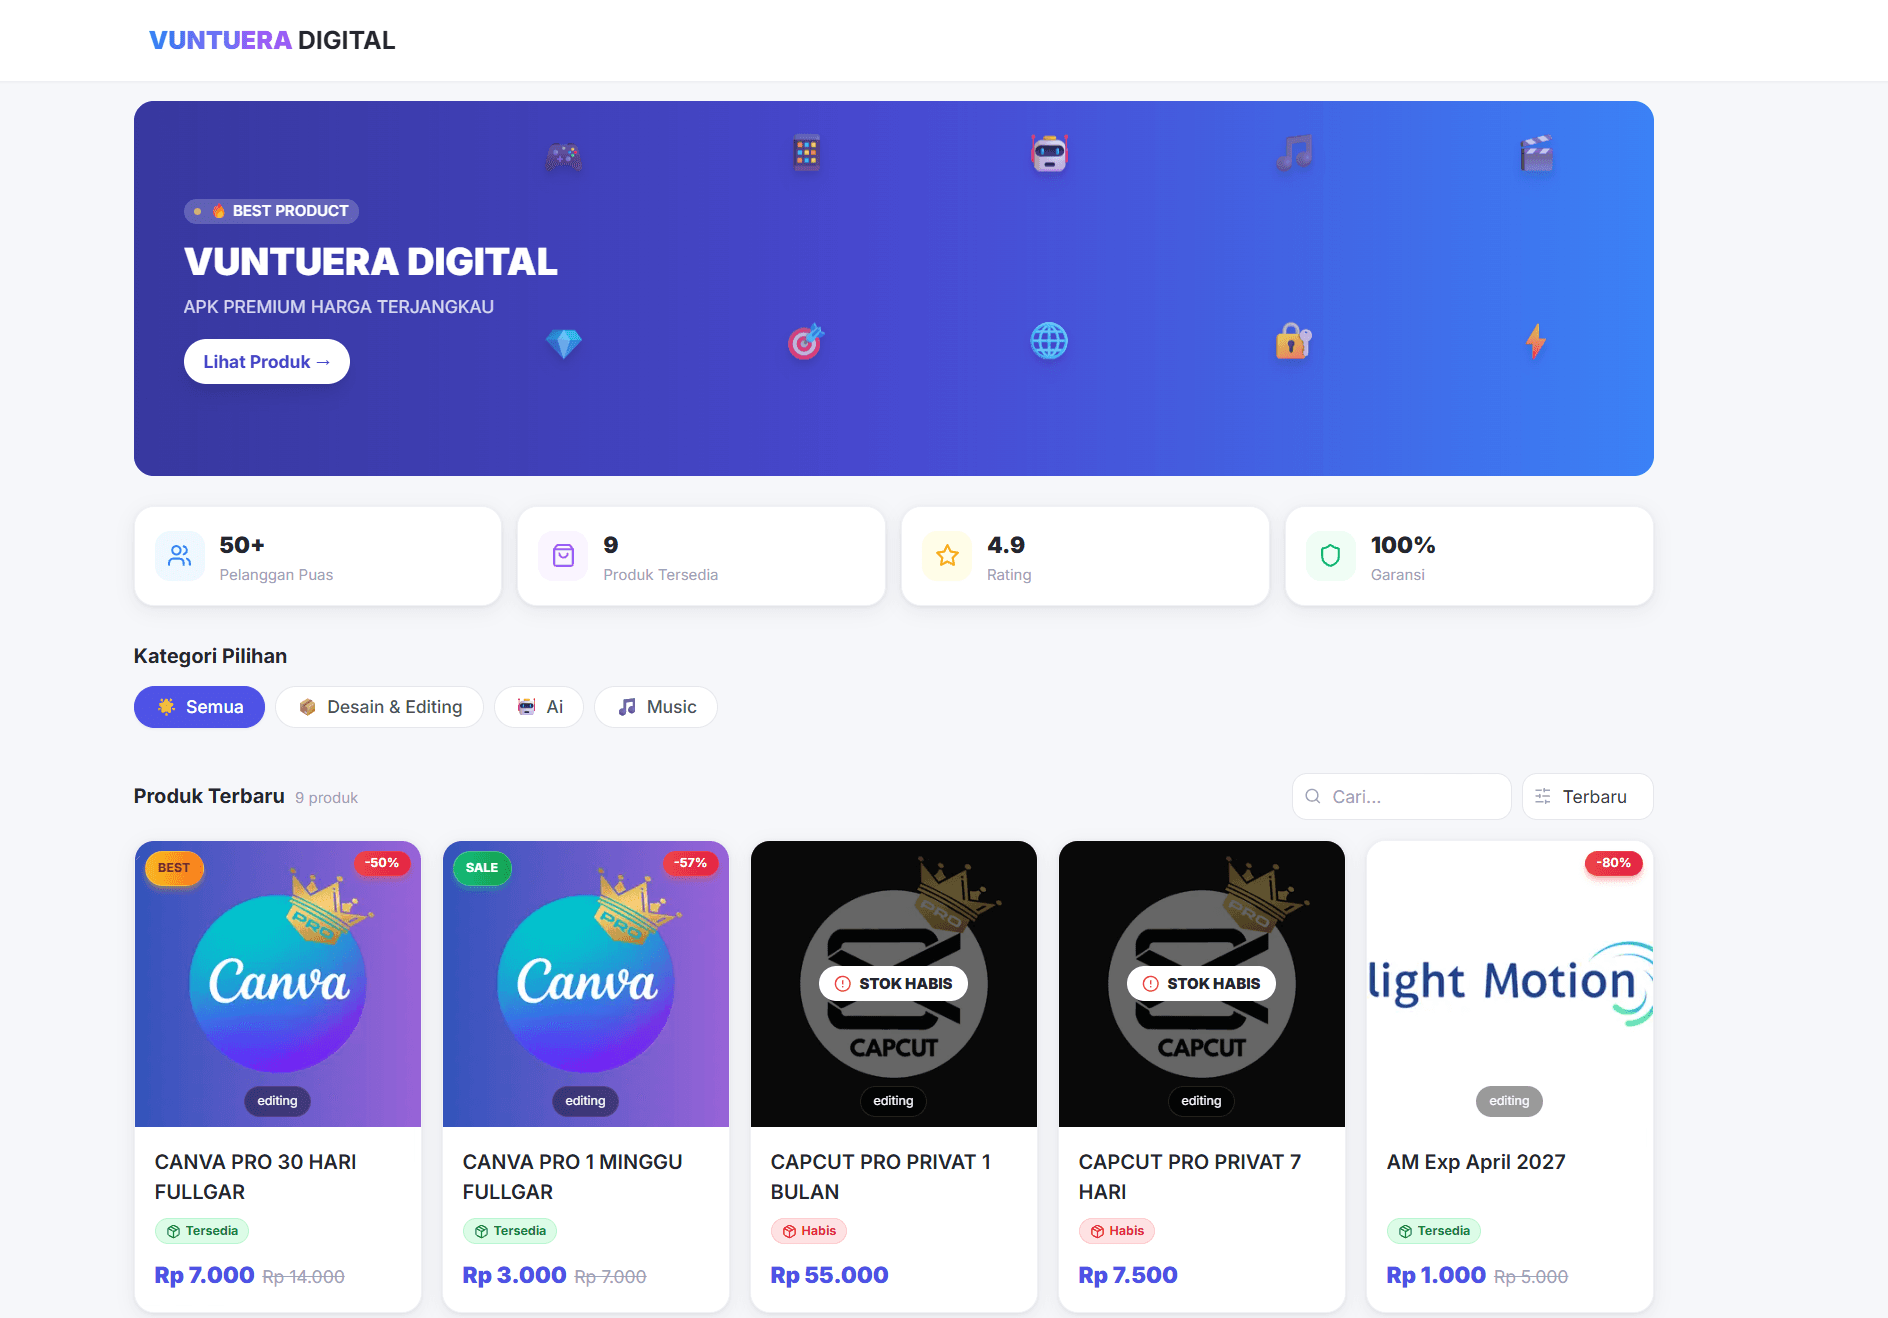Click the robot icon in banner
Viewport: 1888px width, 1318px height.
tap(1049, 153)
